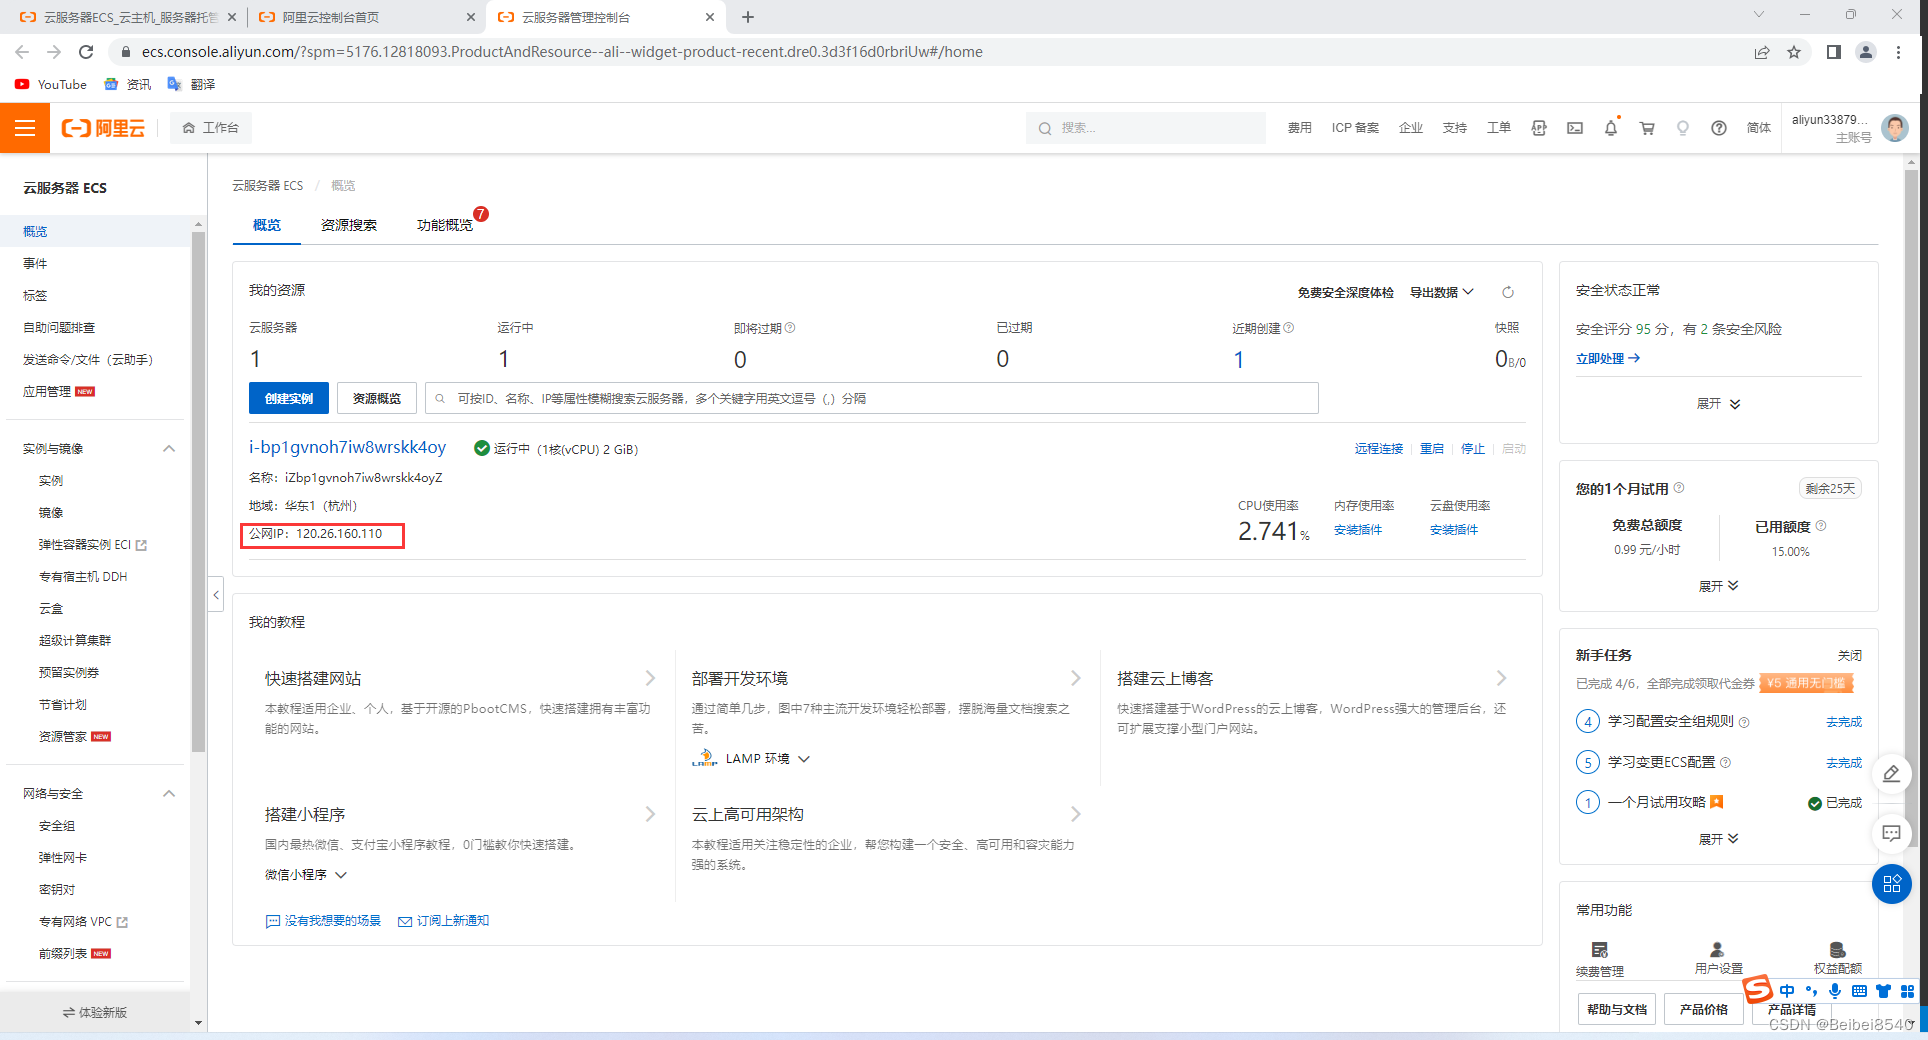Switch to the 概览 tab

coord(267,225)
